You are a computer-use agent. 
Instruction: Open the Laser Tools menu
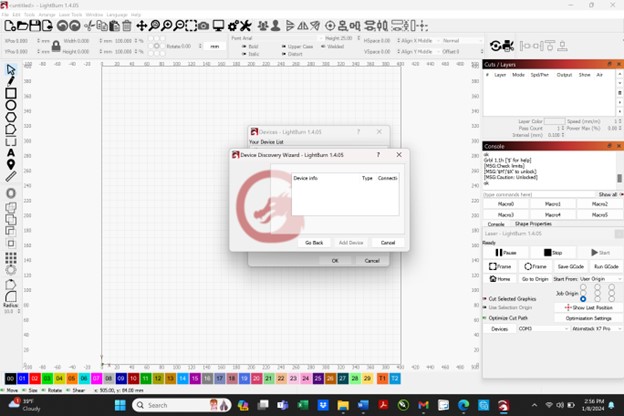[70, 15]
